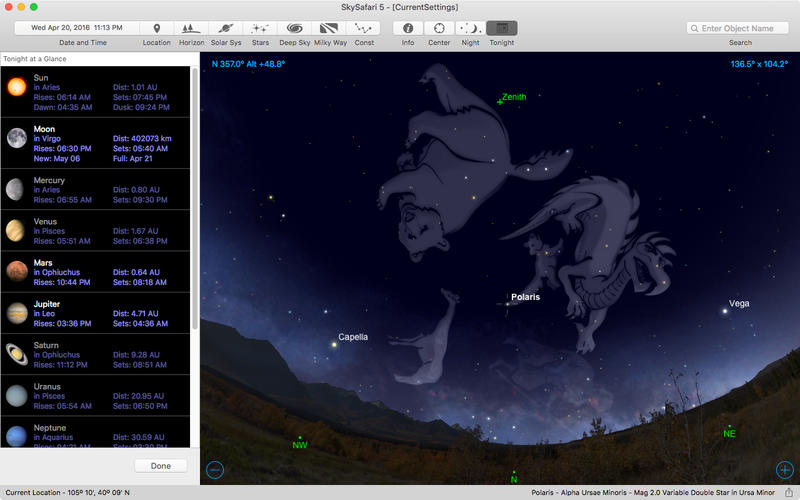Screen dimensions: 800x500
Task: Click the search magnifier icon
Action: pyautogui.click(x=694, y=29)
